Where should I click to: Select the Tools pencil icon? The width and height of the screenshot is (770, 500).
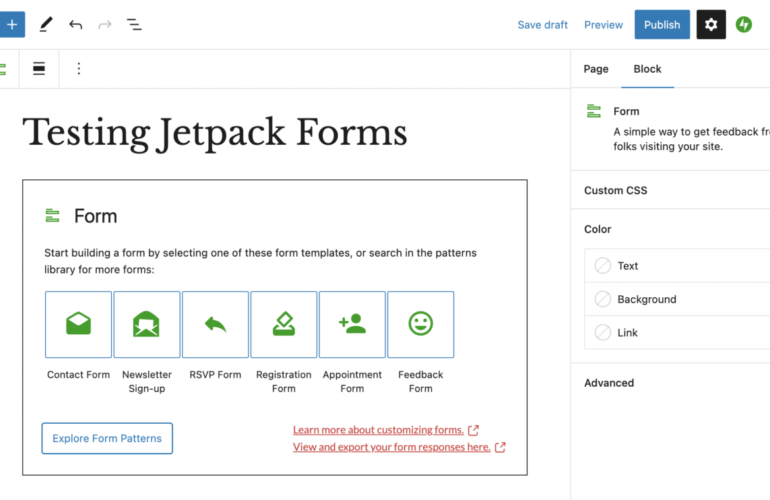click(46, 24)
